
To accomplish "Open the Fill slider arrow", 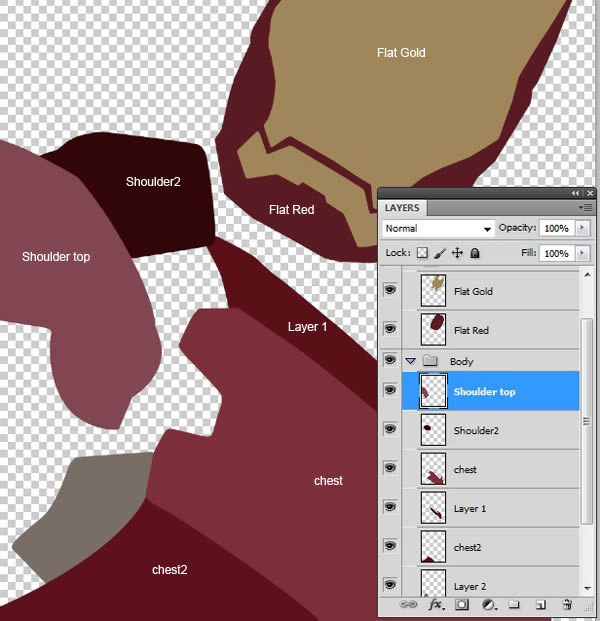I will tap(582, 253).
